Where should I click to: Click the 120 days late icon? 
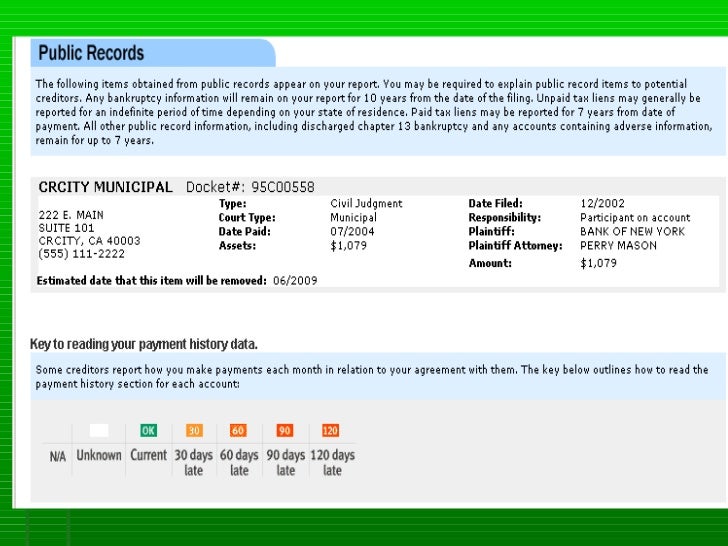(x=330, y=430)
